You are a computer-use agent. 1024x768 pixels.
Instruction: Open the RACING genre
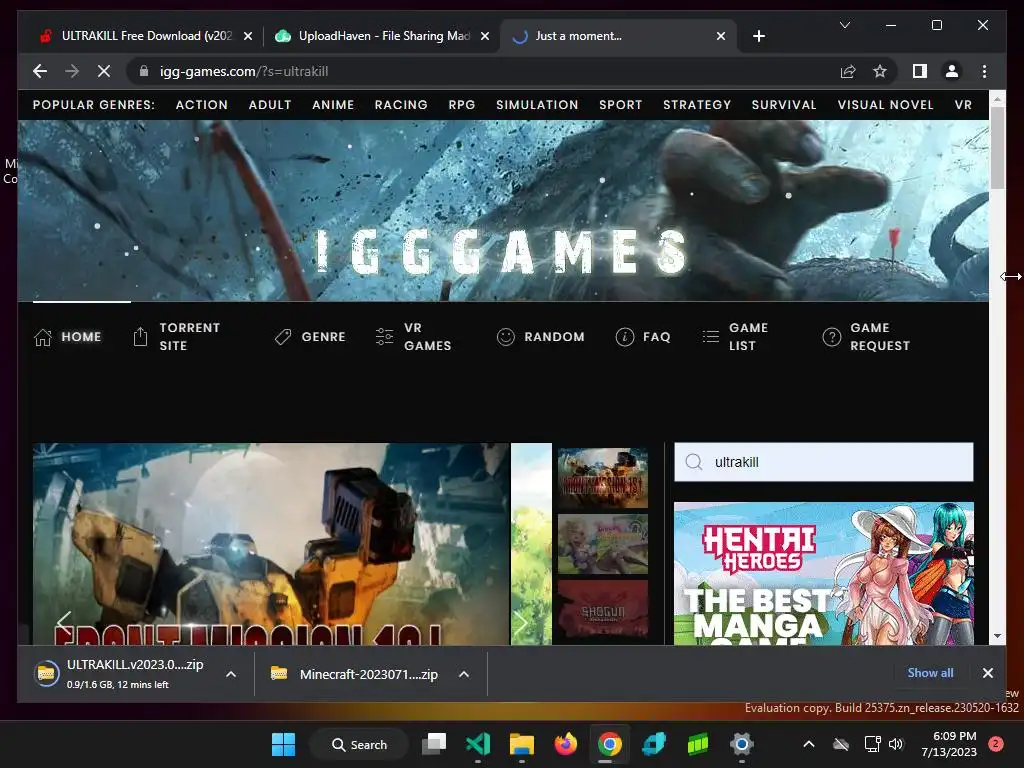pyautogui.click(x=401, y=104)
